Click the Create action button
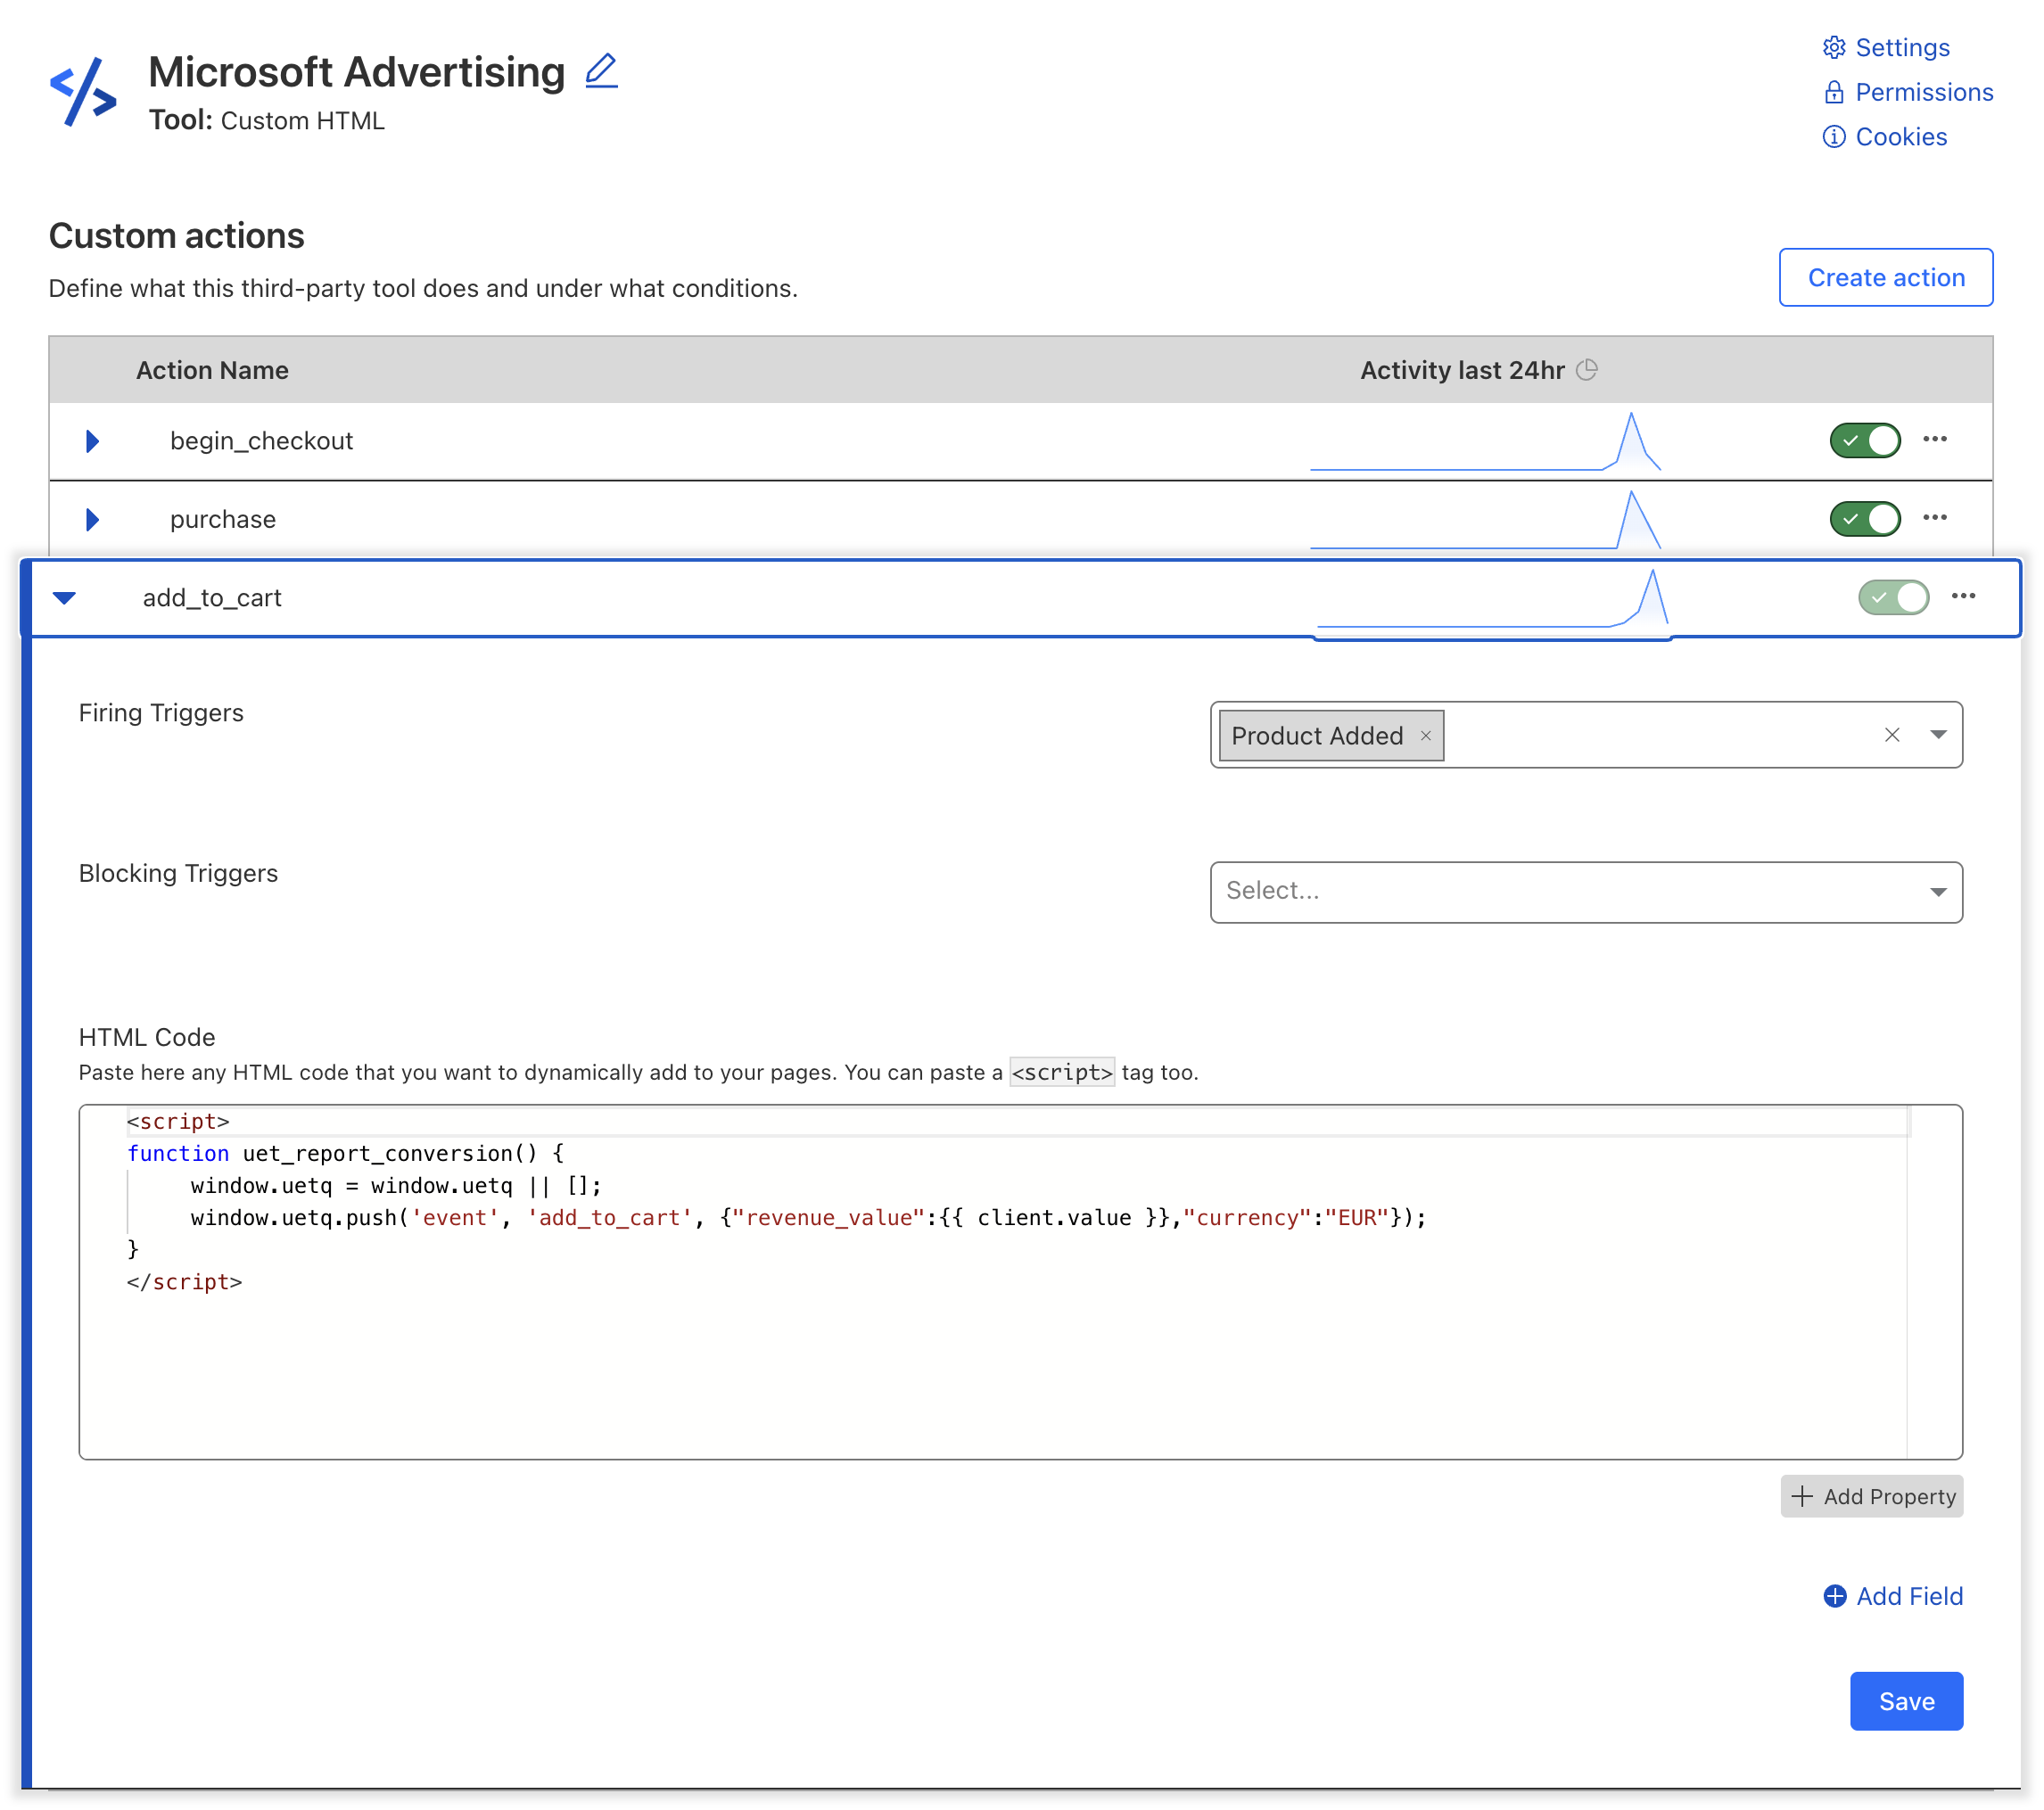Viewport: 2044px width, 1810px height. coord(1886,277)
